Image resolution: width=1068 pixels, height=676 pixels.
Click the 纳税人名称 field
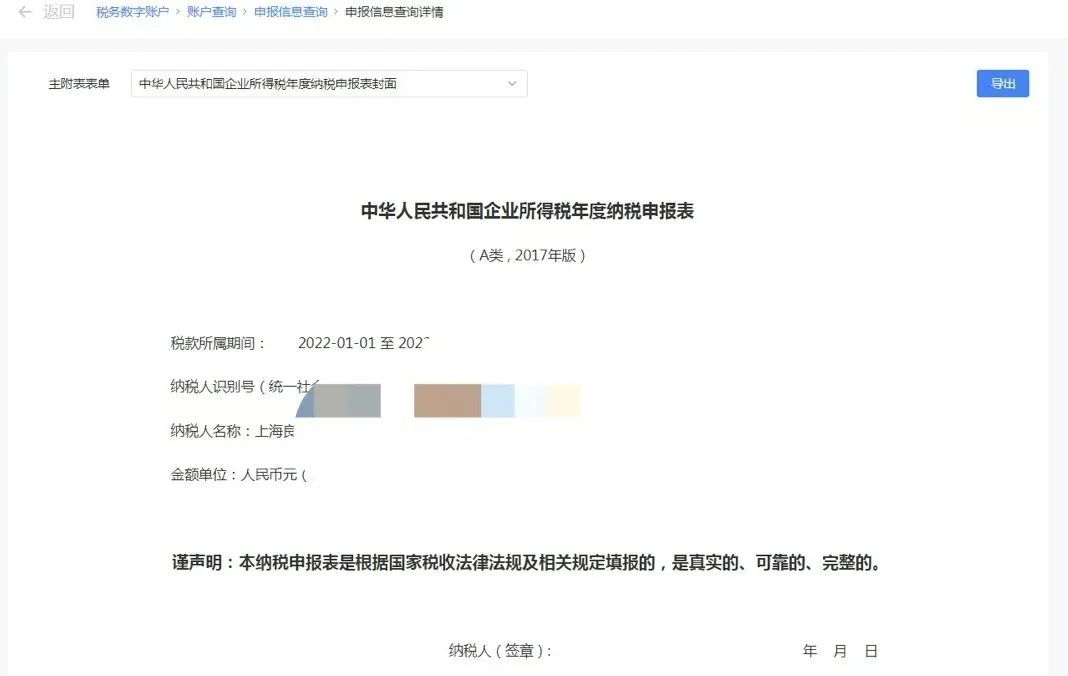[x=232, y=431]
